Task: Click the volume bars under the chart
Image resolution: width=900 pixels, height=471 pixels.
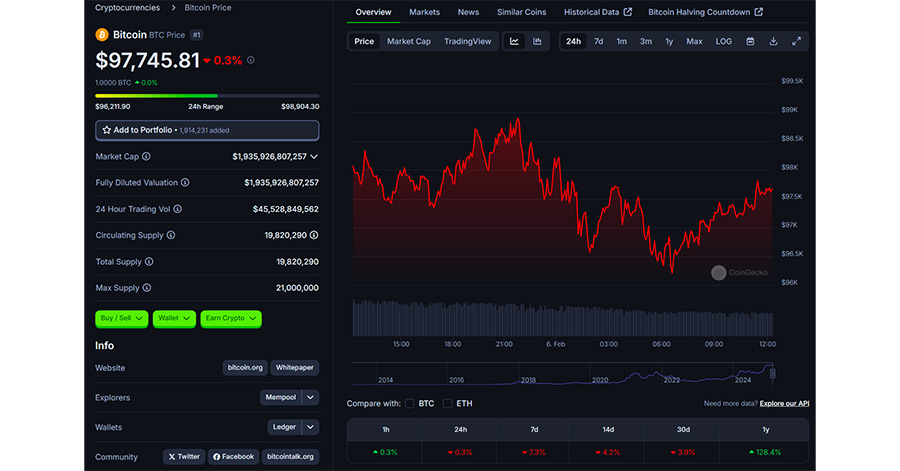Action: (562, 318)
